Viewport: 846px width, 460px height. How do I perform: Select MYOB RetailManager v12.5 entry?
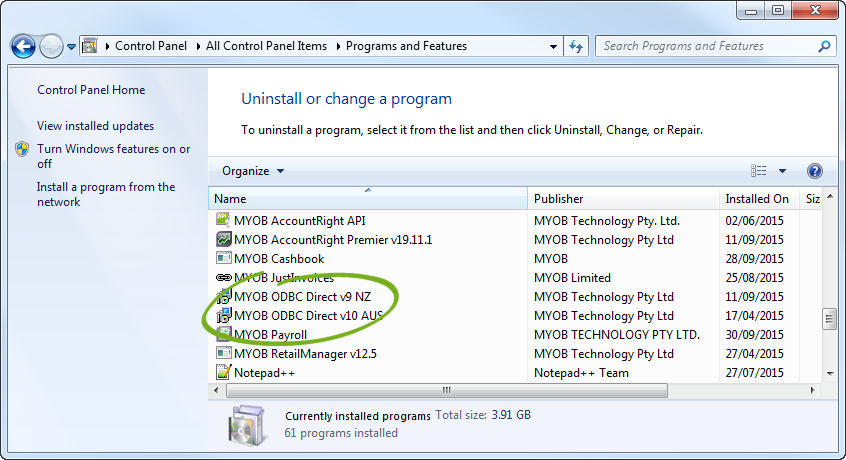tap(305, 354)
